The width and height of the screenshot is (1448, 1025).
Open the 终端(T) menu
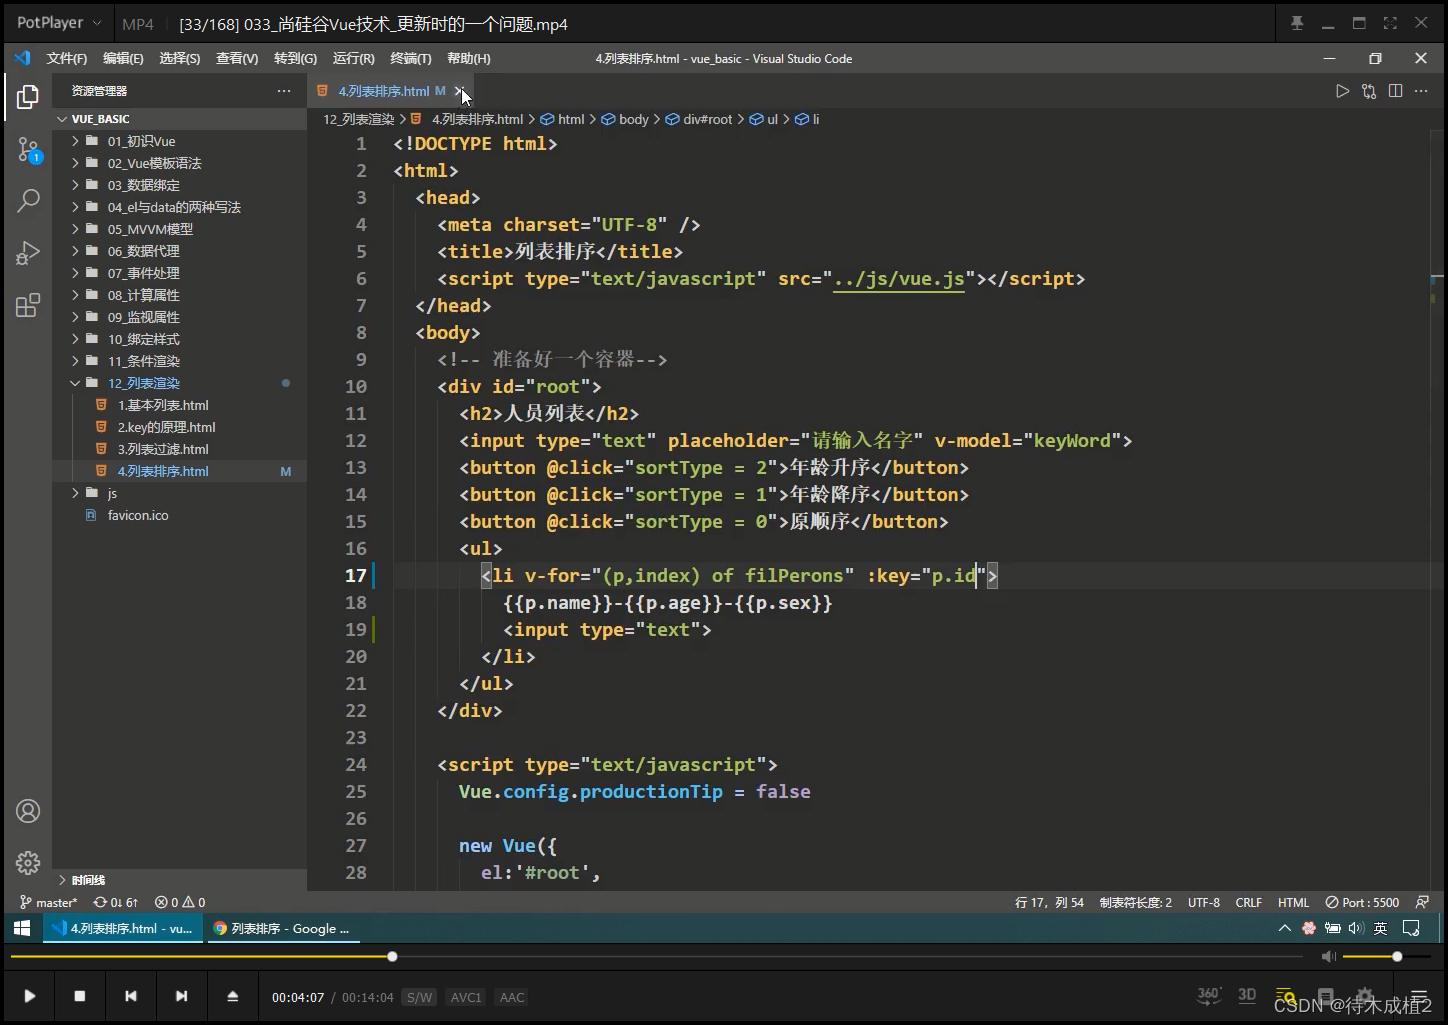411,59
